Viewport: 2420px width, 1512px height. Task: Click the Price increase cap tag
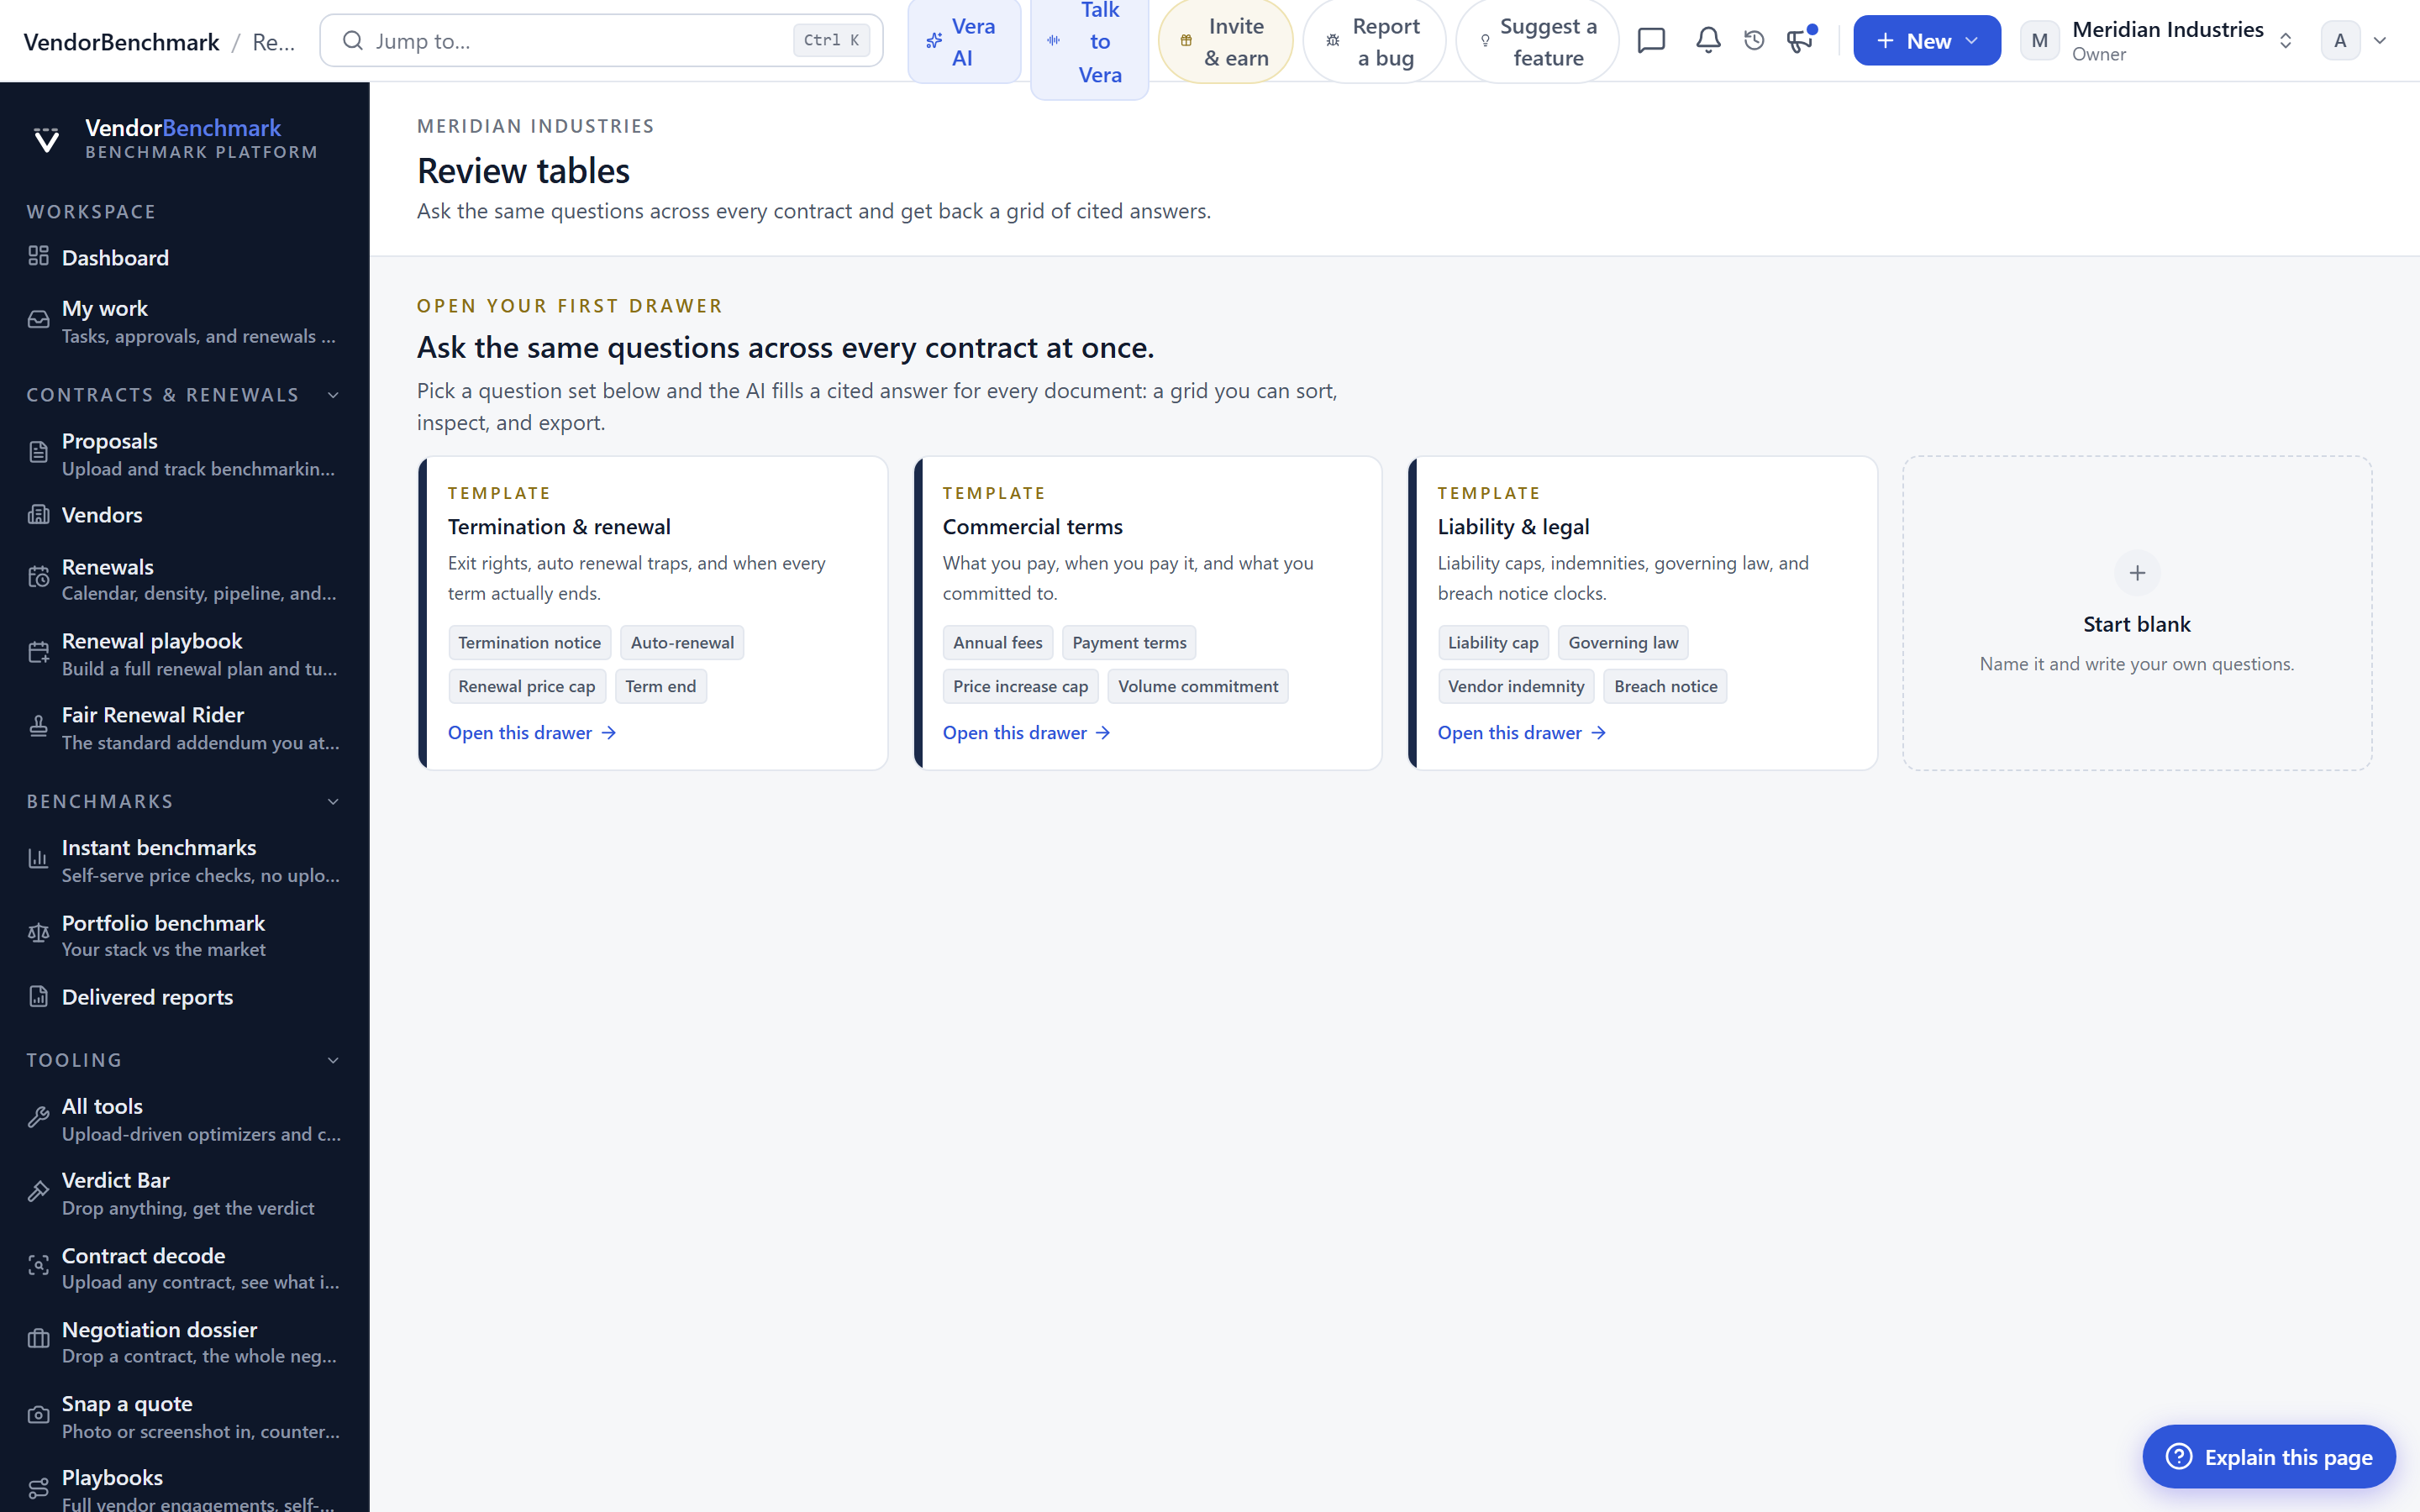[x=1020, y=686]
